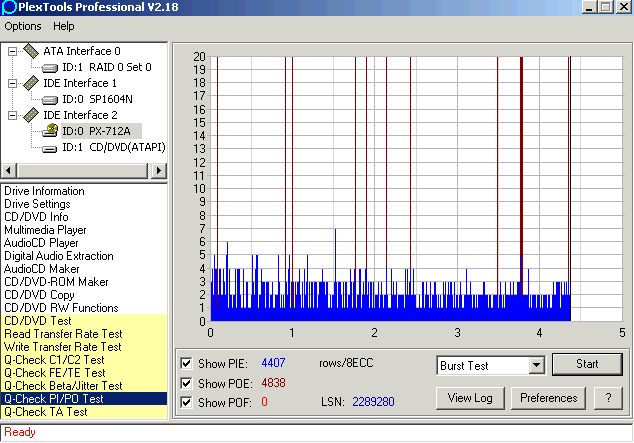Click the CD/DVD(ATAPI) drive icon
634x443 pixels.
click(49, 147)
